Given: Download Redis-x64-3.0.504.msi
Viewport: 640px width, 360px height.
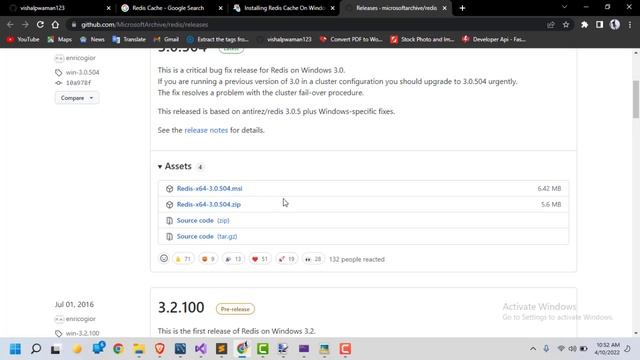Looking at the screenshot, I should [x=209, y=189].
